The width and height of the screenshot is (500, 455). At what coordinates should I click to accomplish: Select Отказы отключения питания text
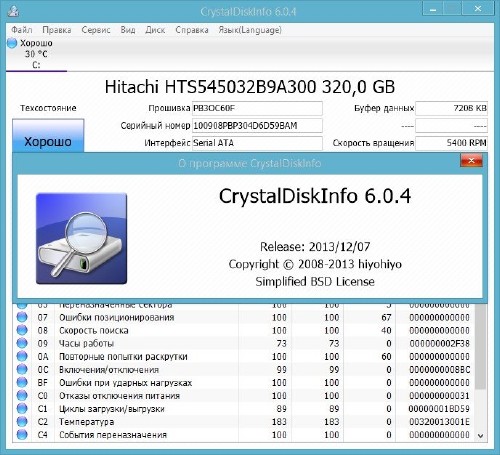(x=119, y=396)
